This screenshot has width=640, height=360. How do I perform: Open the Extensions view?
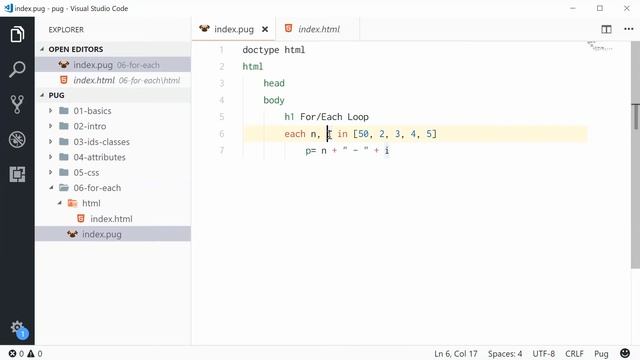pyautogui.click(x=17, y=174)
